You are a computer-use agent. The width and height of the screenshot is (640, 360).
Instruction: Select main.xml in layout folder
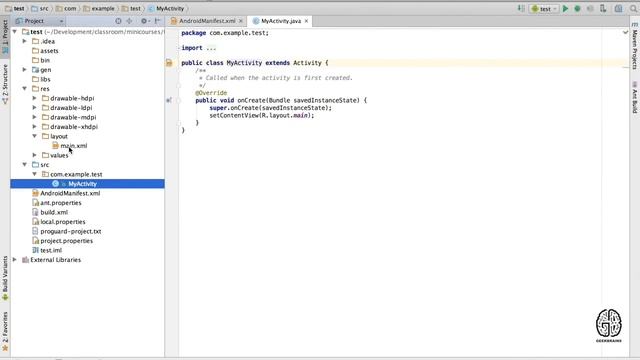[73, 146]
